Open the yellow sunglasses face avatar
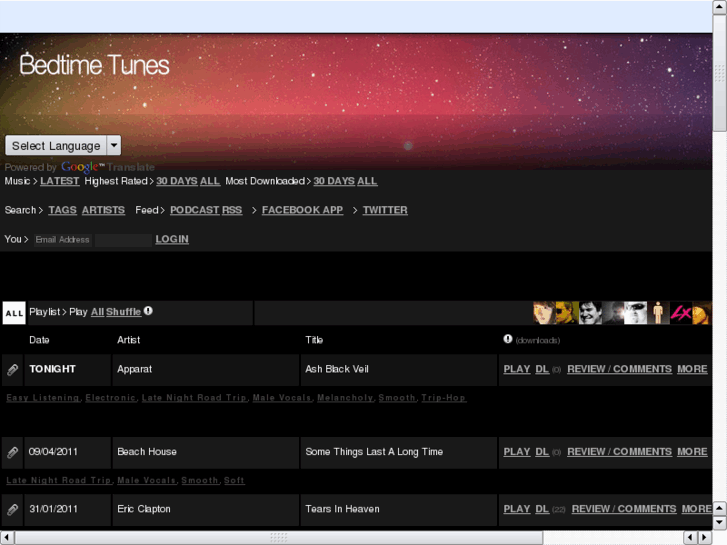 (567, 313)
